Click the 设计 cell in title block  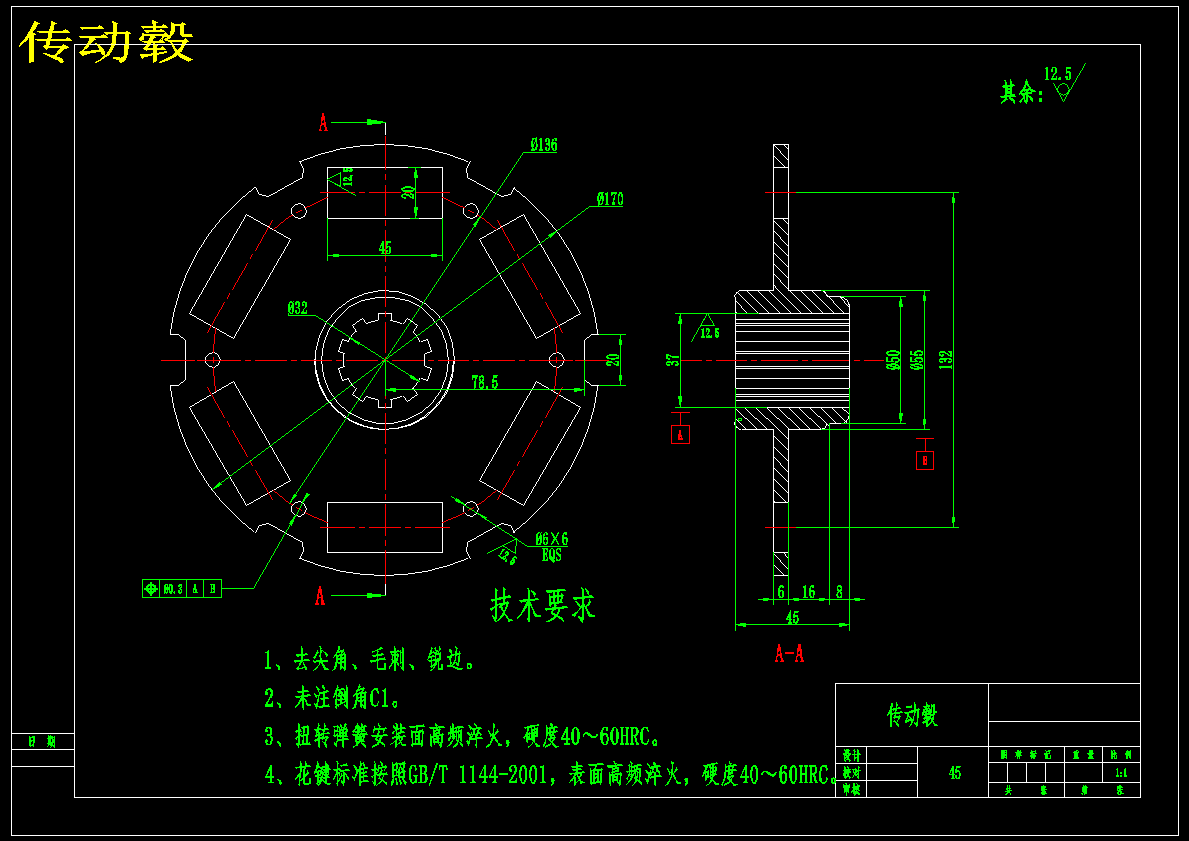point(852,755)
